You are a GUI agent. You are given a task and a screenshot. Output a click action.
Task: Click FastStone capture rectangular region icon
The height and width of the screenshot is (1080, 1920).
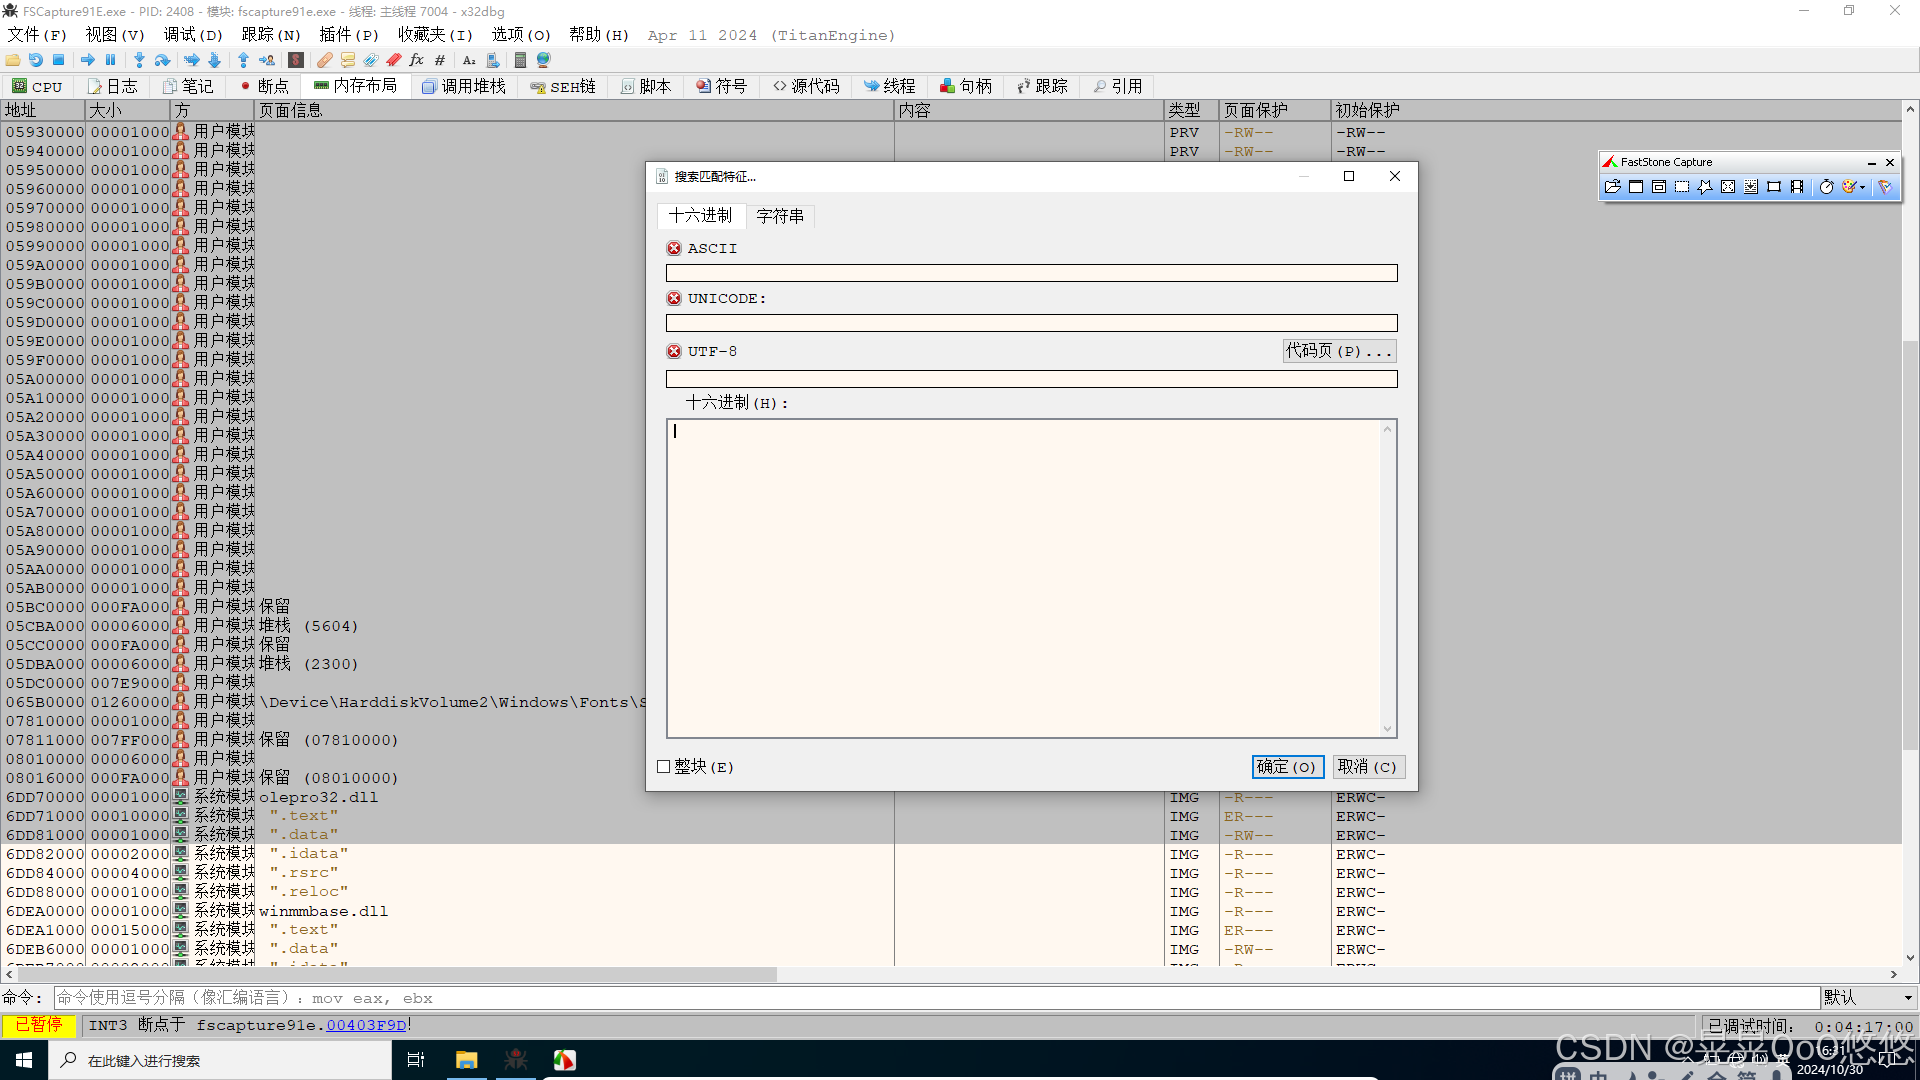(x=1682, y=187)
